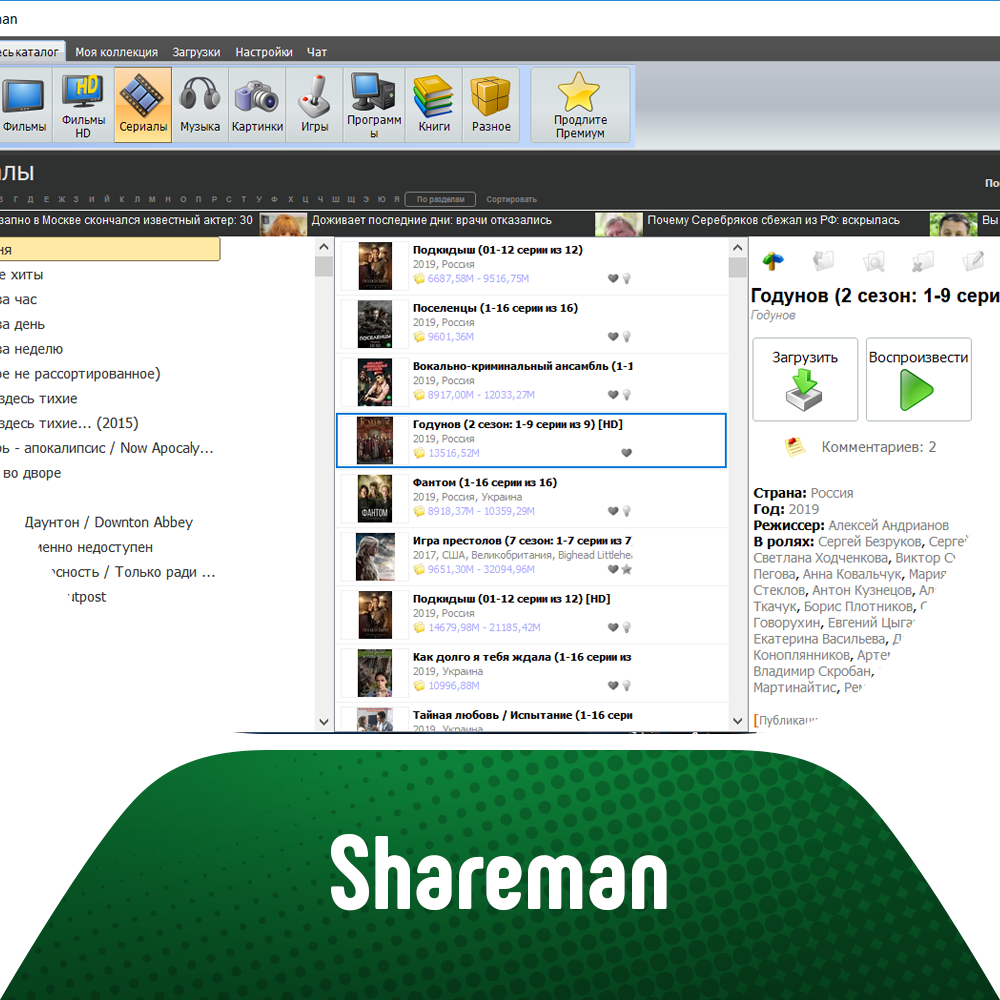The image size is (1000, 1000).
Task: Toggle favorite heart on Годунов row
Action: [x=626, y=453]
